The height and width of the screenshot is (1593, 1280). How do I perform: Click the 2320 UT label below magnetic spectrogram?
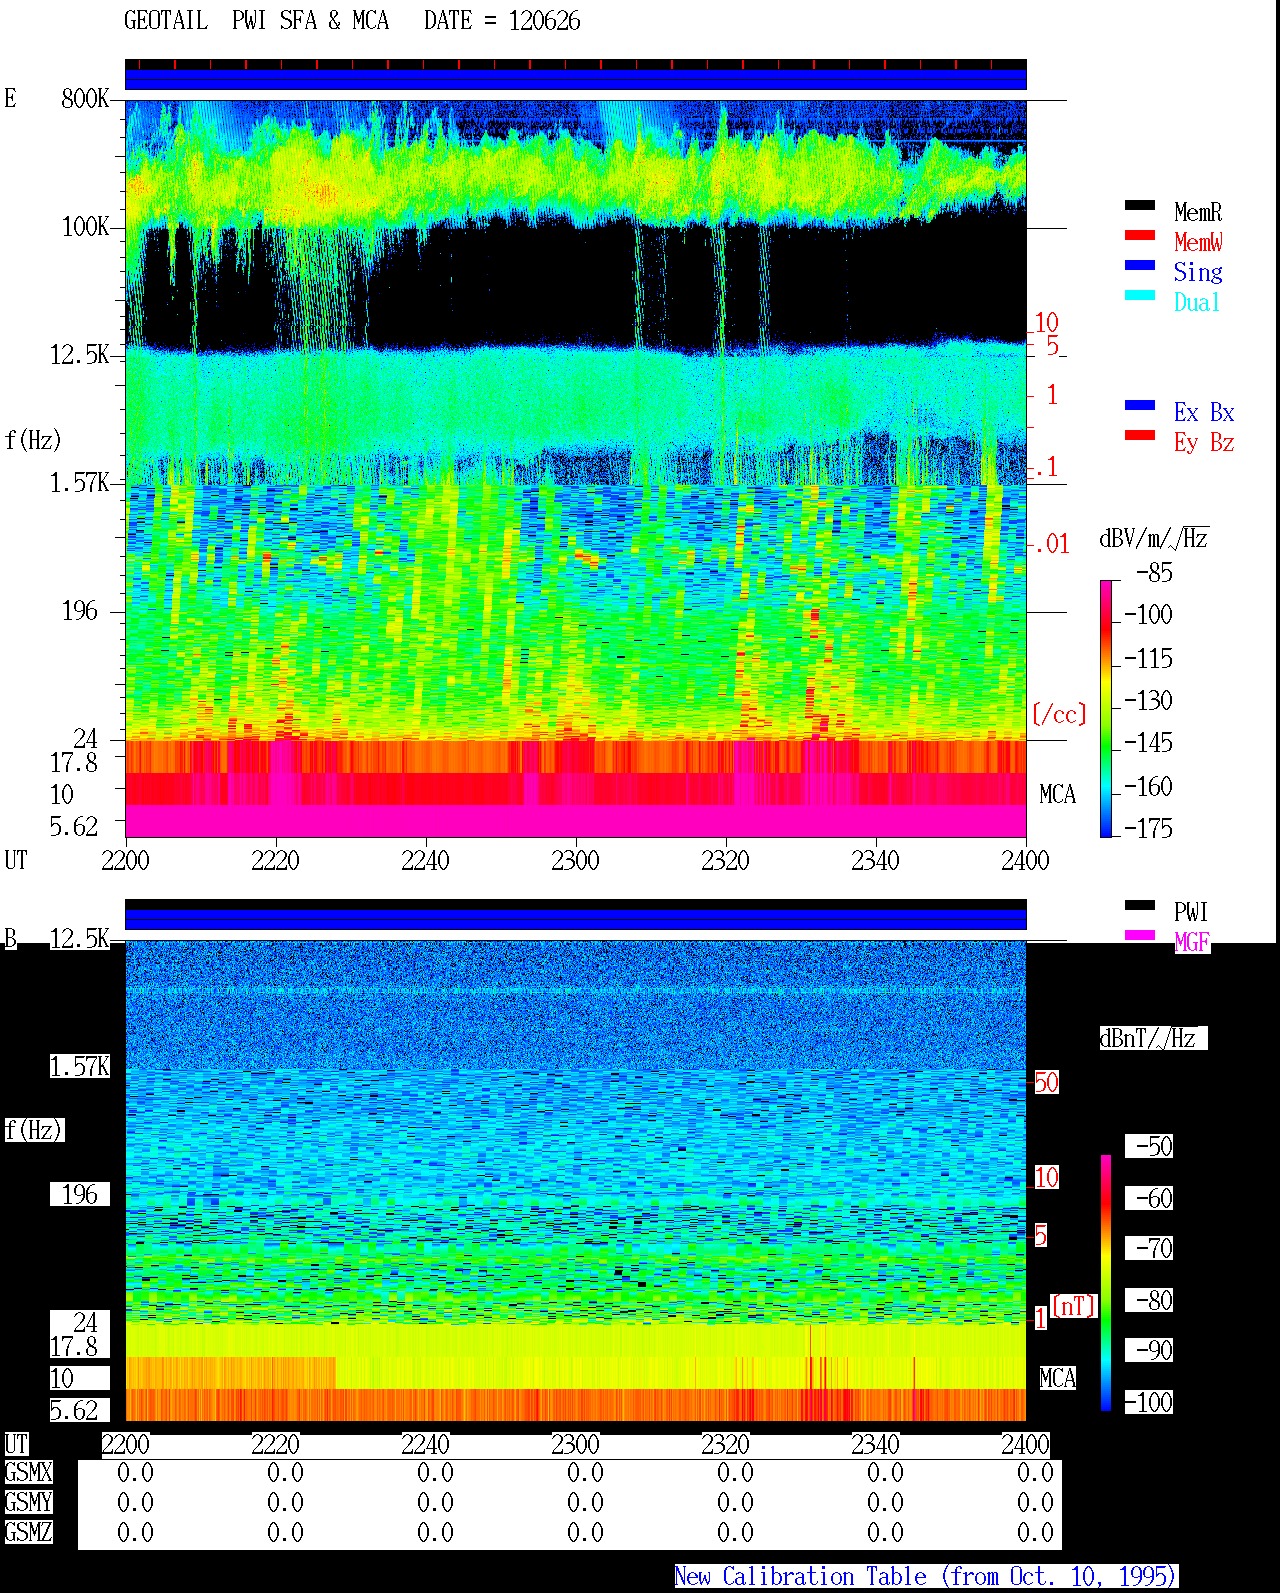click(725, 1444)
